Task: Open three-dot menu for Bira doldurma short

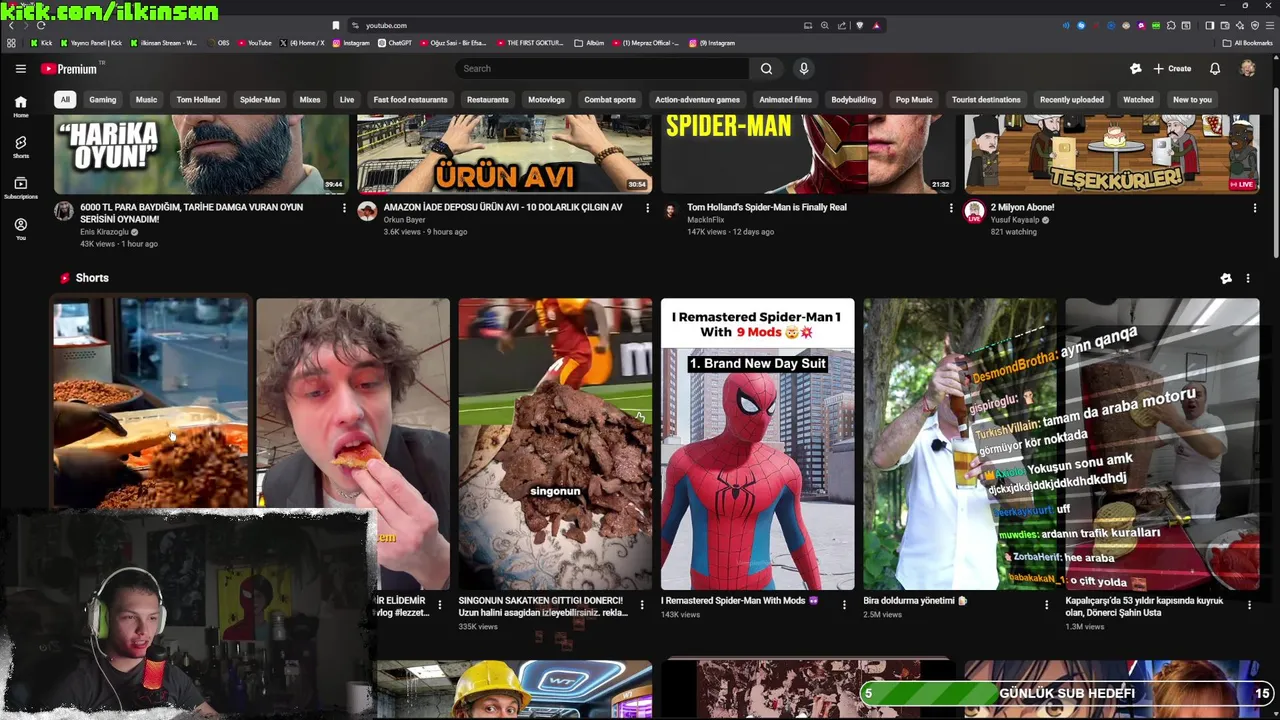Action: [x=1047, y=605]
